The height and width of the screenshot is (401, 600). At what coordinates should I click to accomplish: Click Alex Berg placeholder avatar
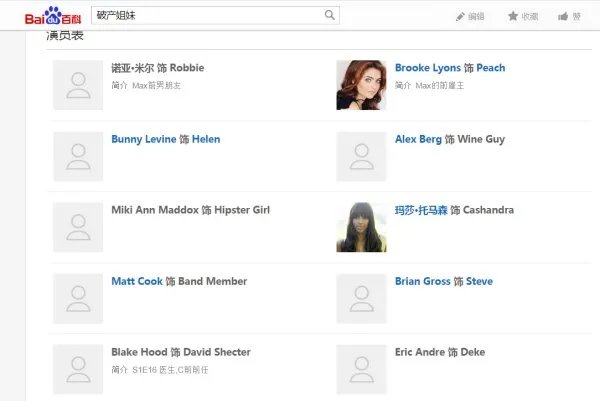(x=361, y=156)
